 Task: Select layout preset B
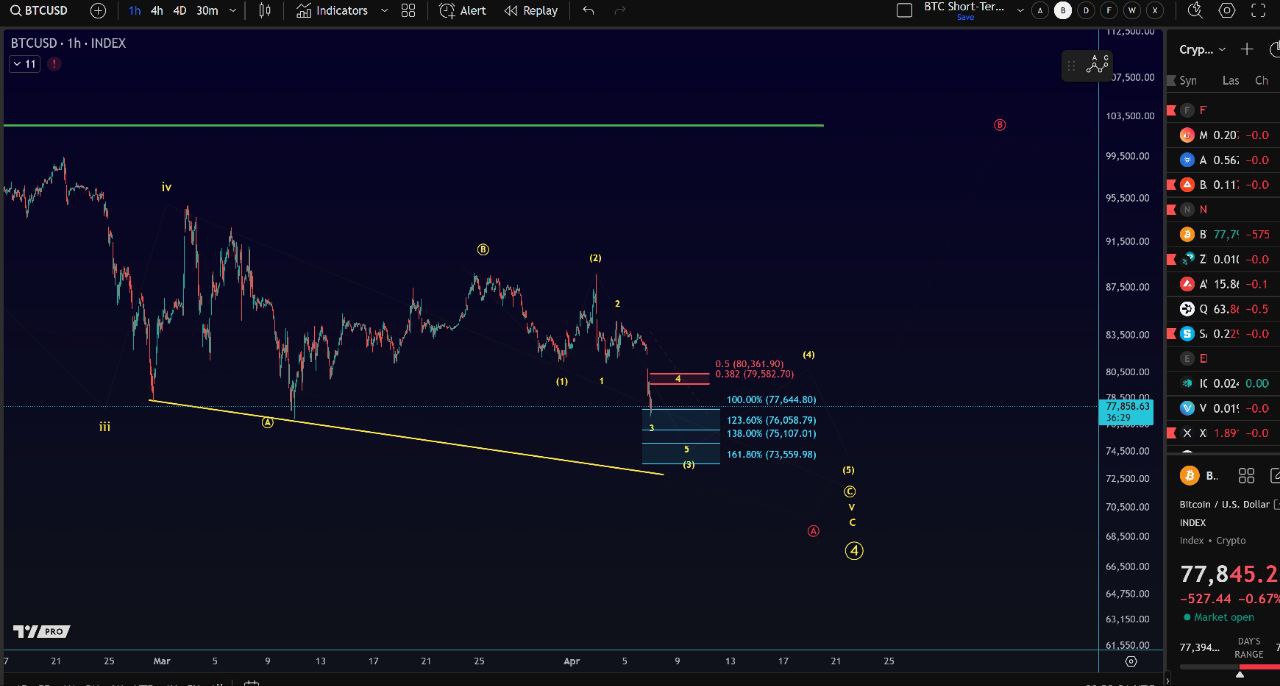1063,10
